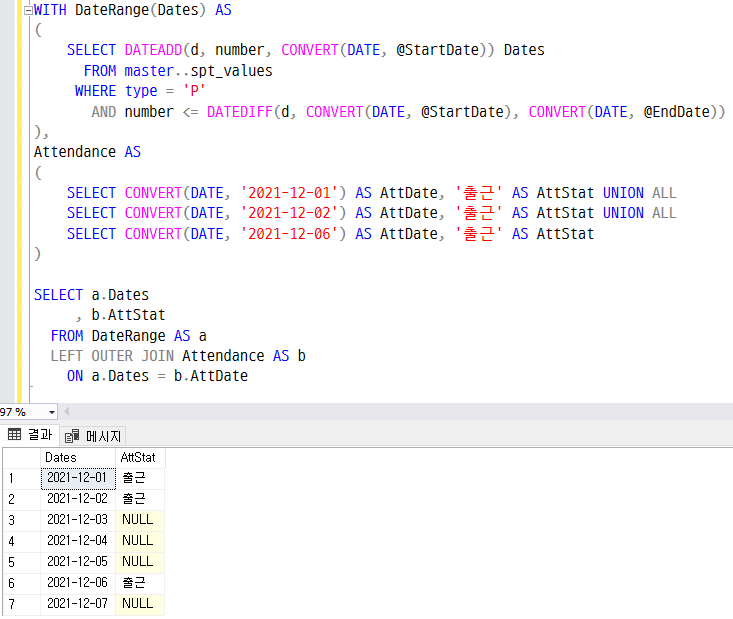733x619 pixels.
Task: Select row header number 1
Action: (x=22, y=478)
